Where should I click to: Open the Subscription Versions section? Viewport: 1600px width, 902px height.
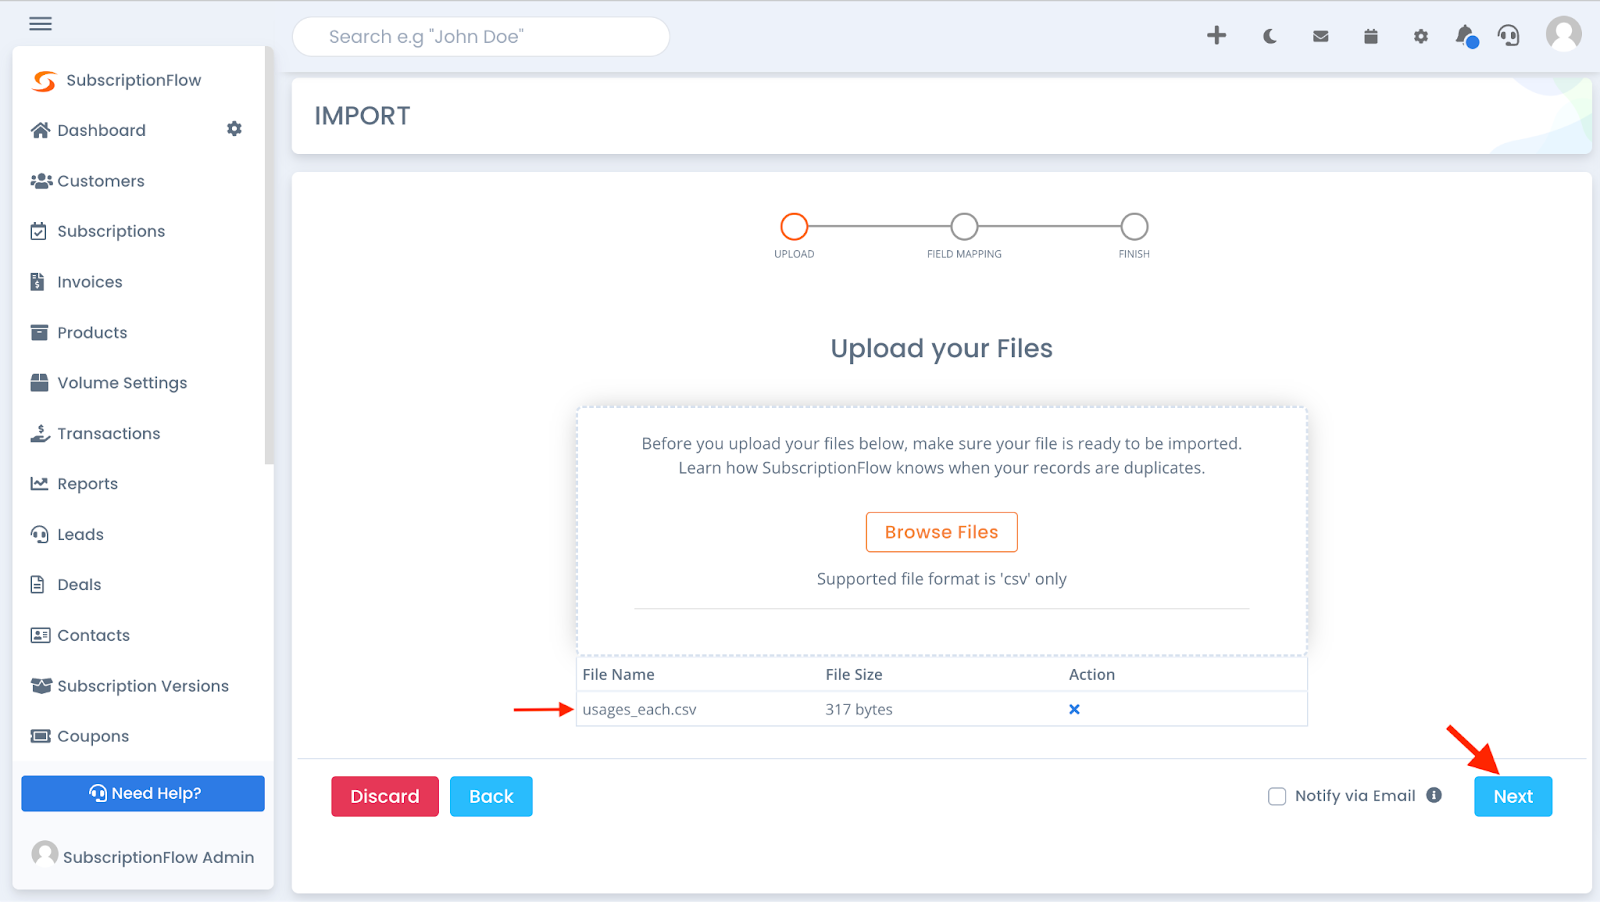click(x=142, y=685)
